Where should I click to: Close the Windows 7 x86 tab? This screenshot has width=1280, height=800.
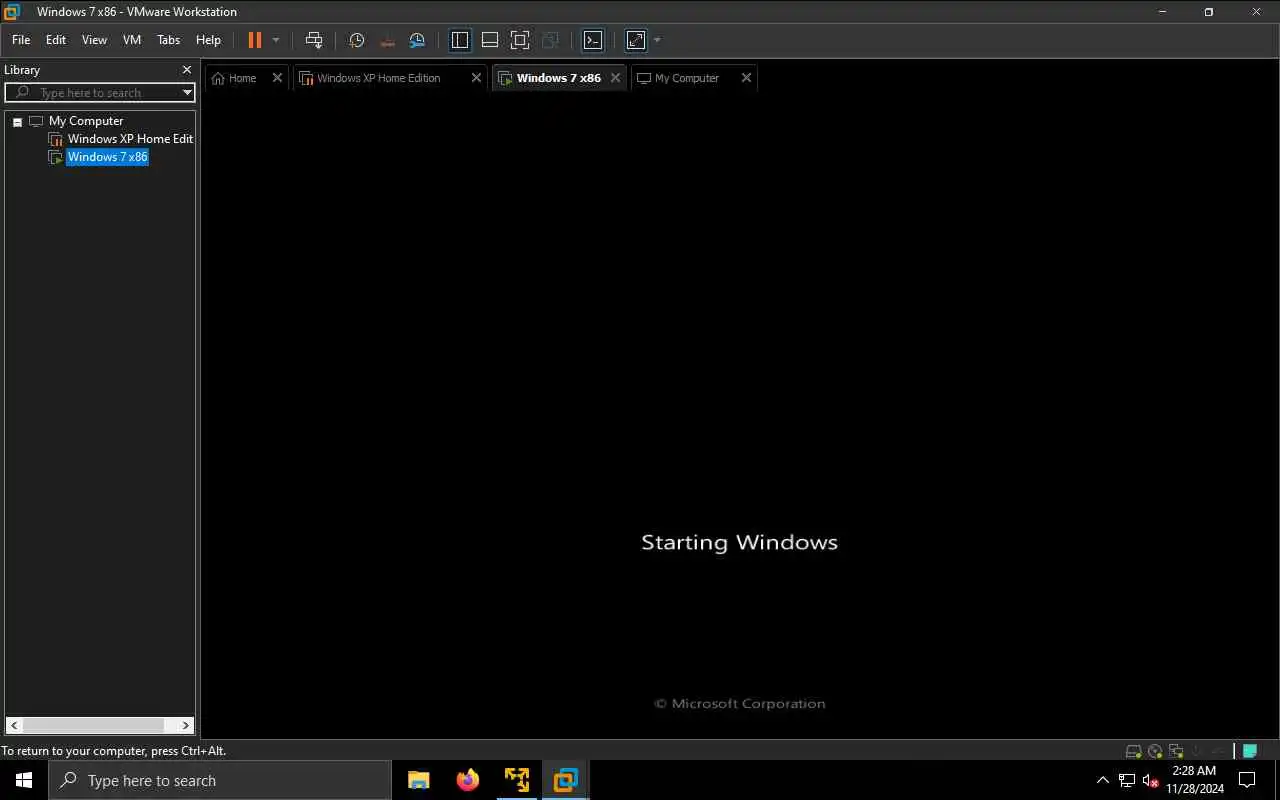pos(615,78)
